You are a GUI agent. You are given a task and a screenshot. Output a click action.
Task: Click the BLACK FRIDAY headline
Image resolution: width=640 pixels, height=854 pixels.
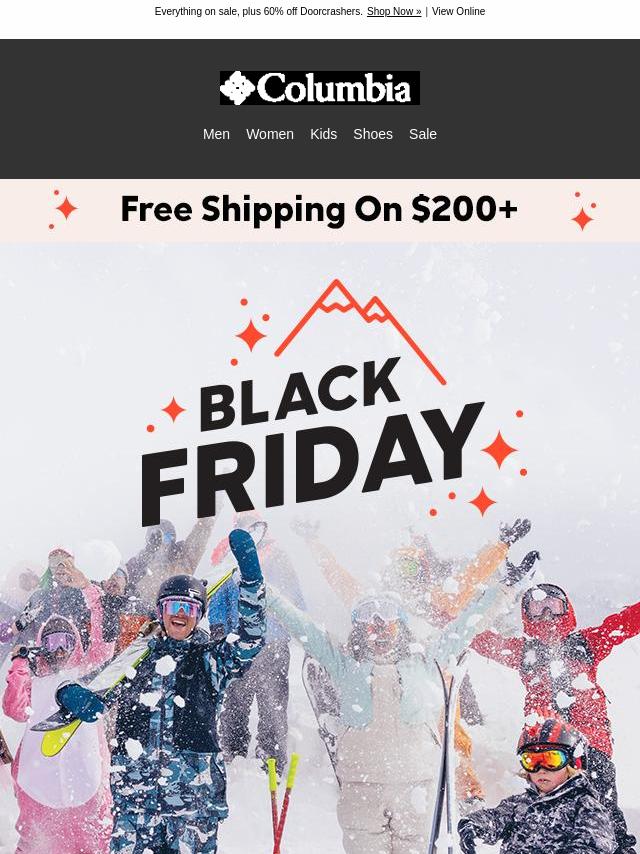pos(313,442)
